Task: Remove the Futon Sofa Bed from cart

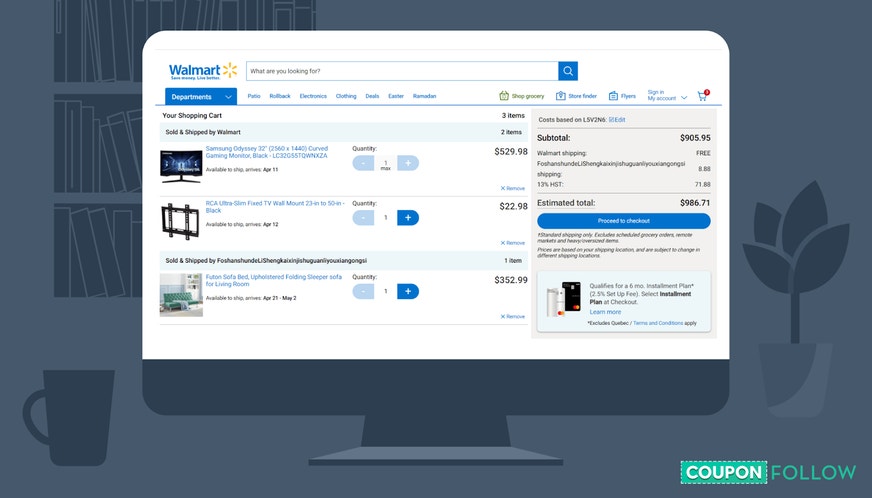Action: pyautogui.click(x=512, y=317)
